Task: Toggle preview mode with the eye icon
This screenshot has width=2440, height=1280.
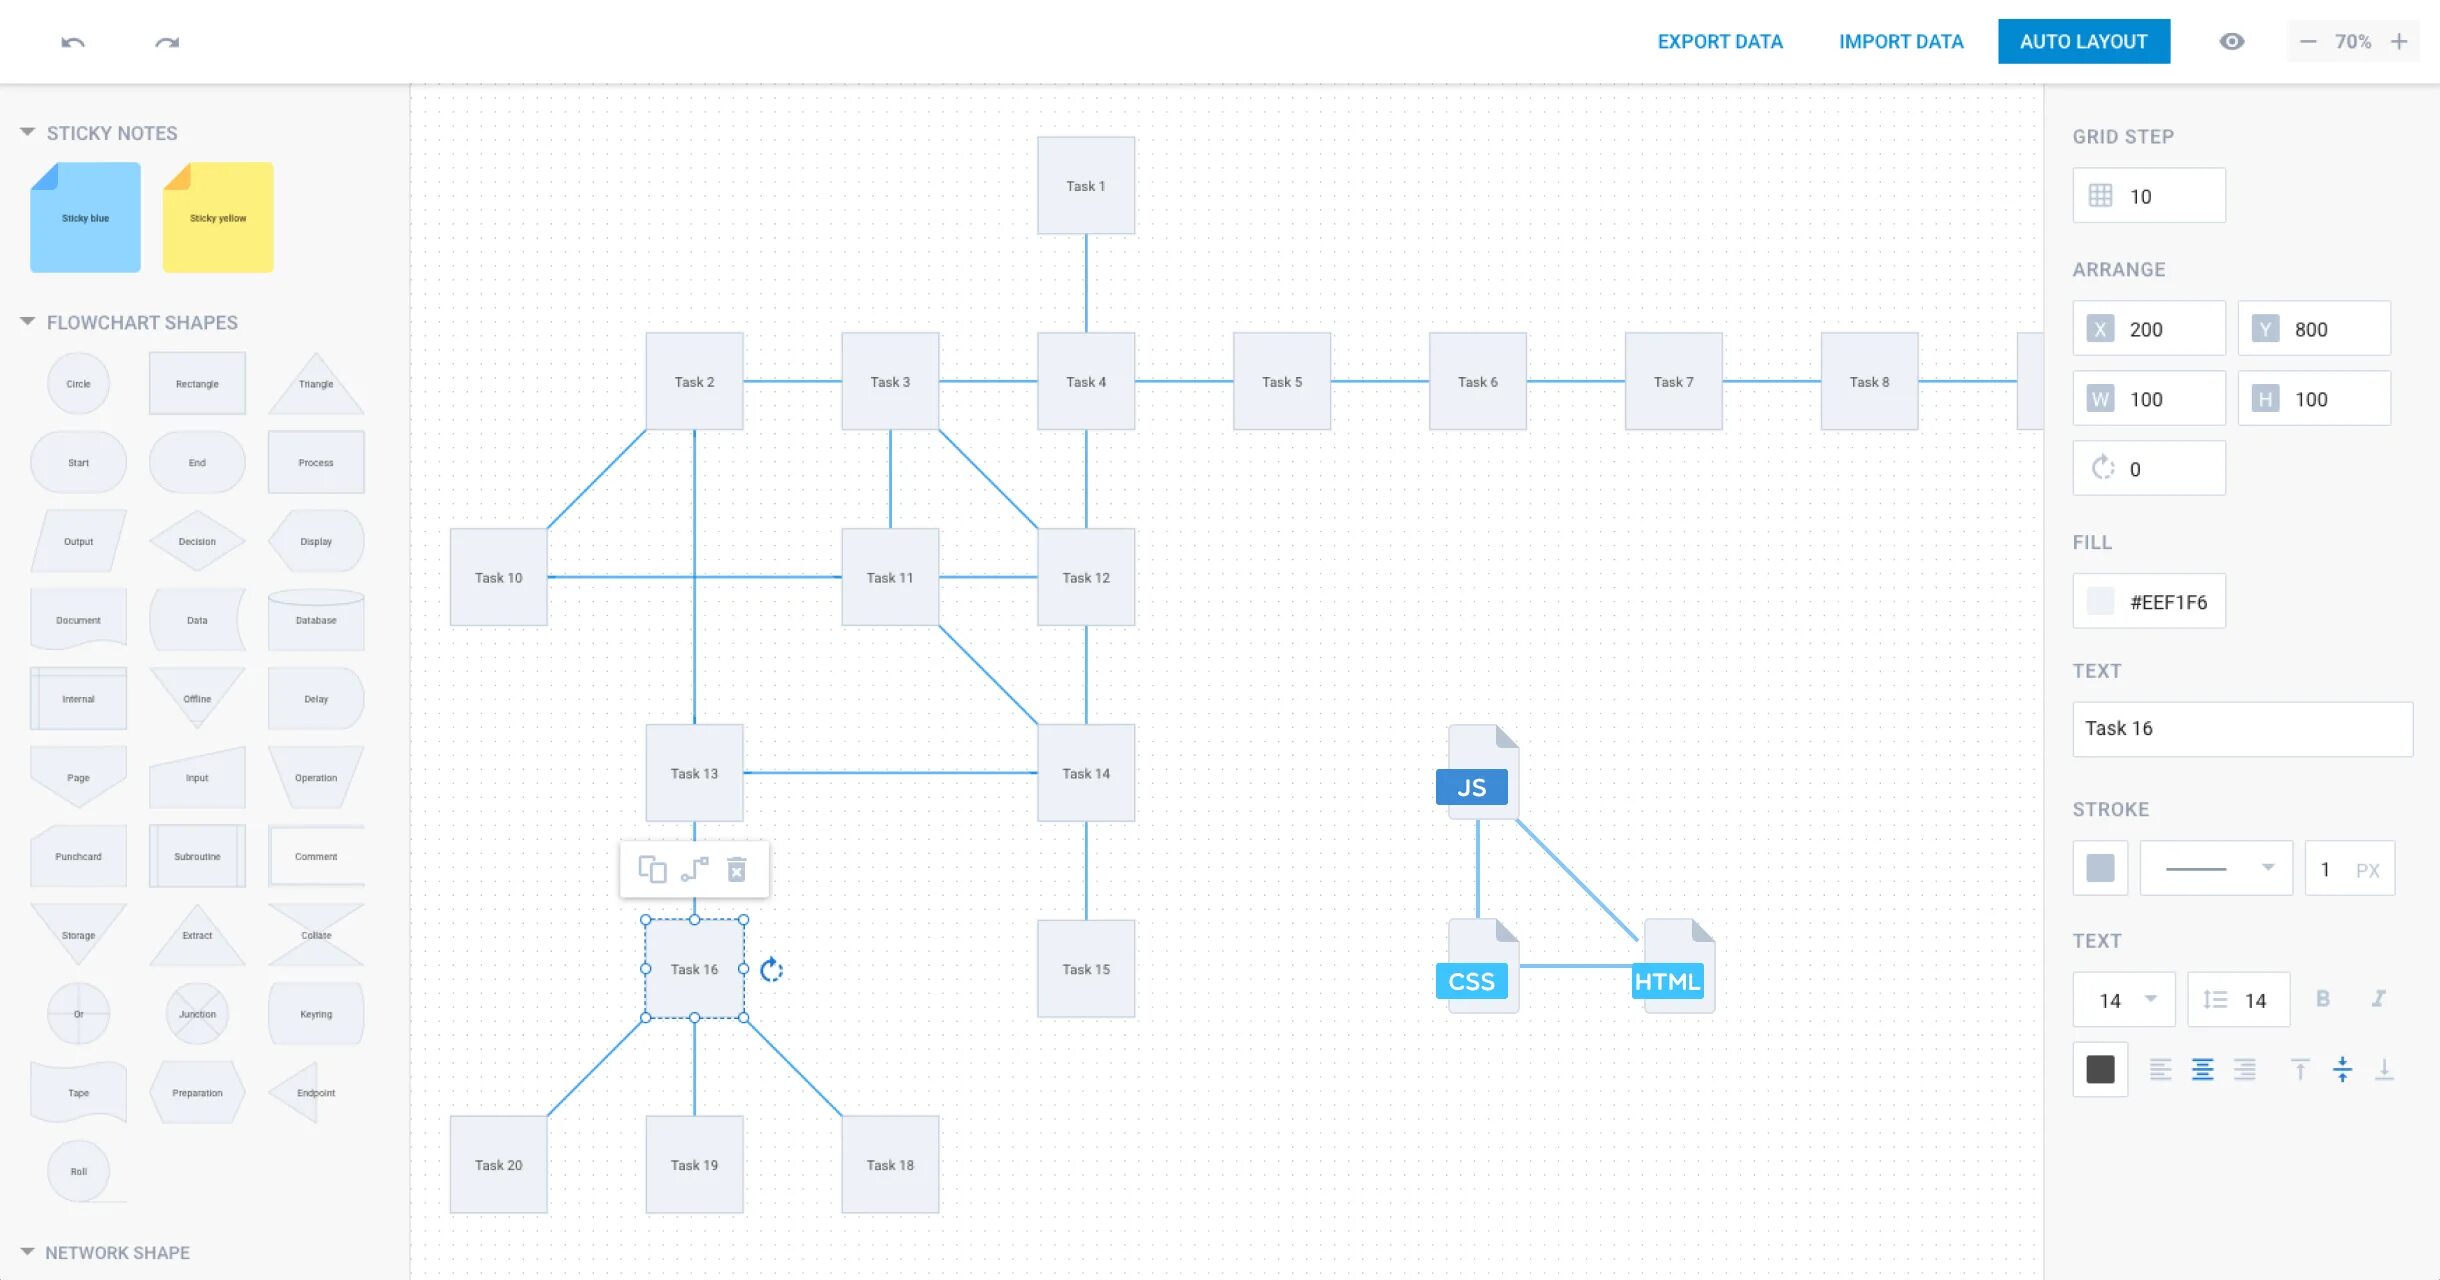Action: 2232,42
